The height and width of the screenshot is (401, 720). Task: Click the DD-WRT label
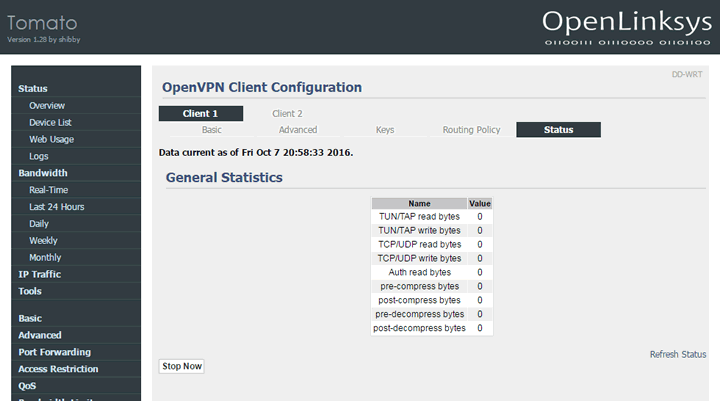click(687, 74)
